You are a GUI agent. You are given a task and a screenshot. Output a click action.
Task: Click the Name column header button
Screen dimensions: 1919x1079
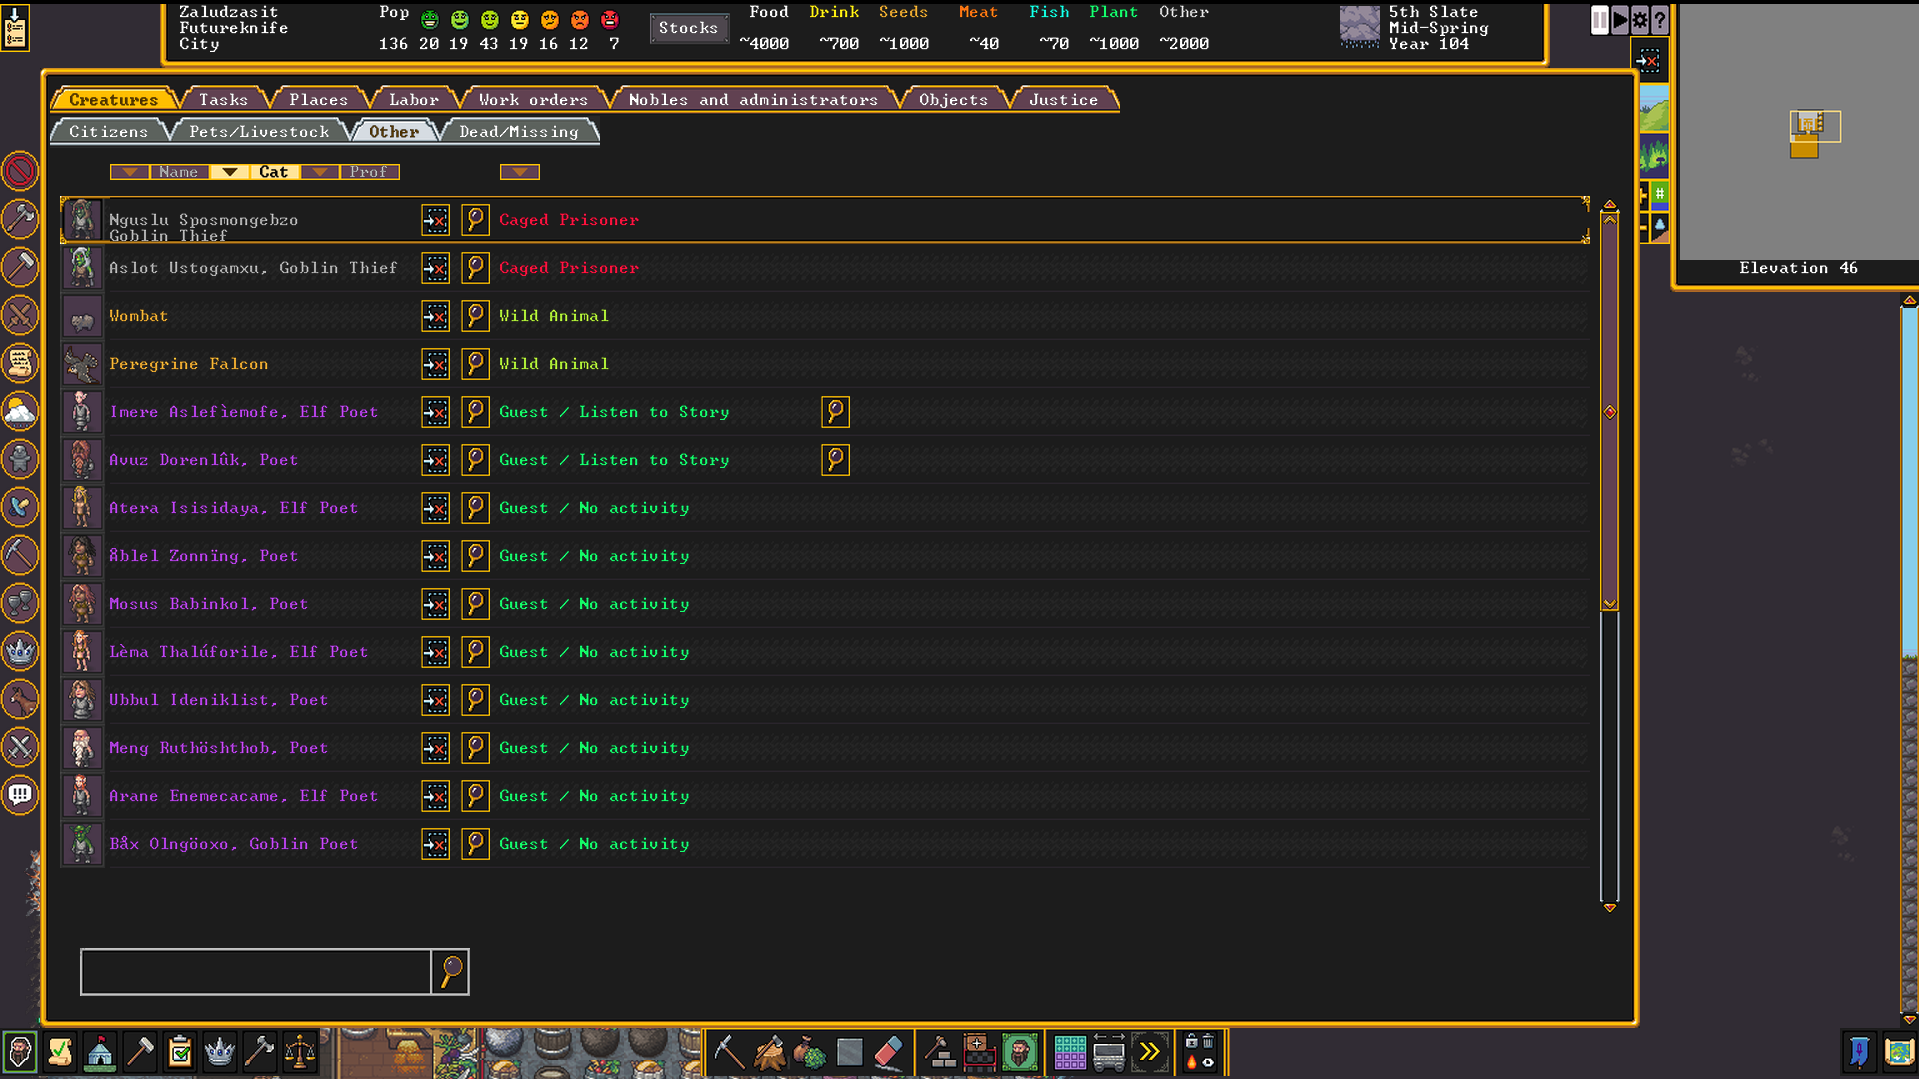point(179,172)
